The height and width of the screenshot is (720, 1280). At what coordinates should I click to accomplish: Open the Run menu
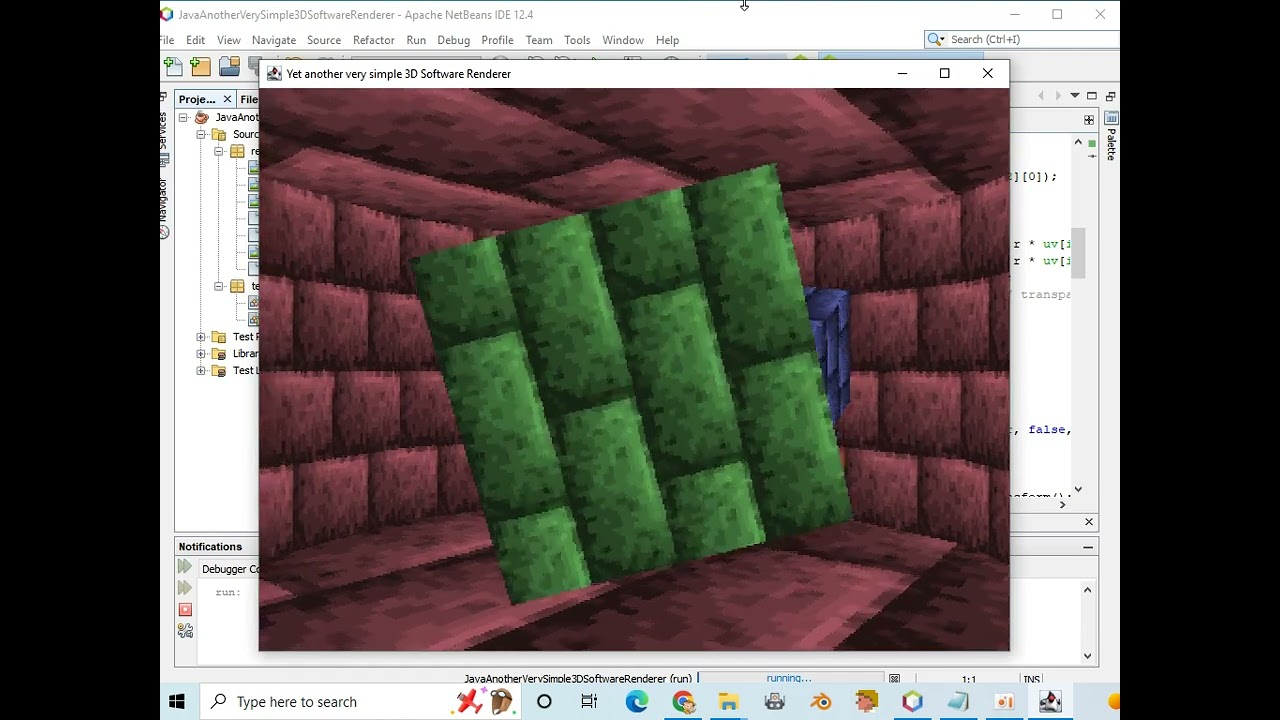pos(416,40)
